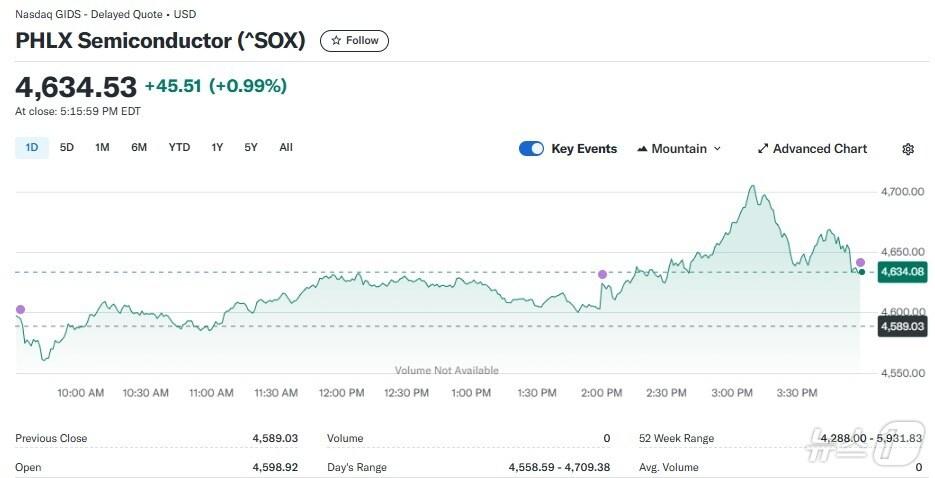This screenshot has height=478, width=935.
Task: Toggle the Key Events switch
Action: coord(531,149)
